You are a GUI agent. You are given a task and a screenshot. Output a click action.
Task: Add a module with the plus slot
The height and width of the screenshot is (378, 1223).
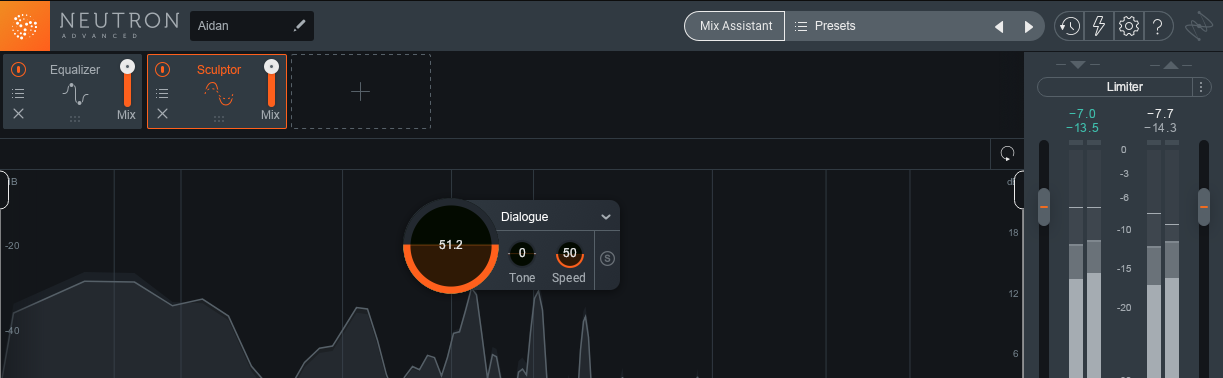pyautogui.click(x=361, y=92)
